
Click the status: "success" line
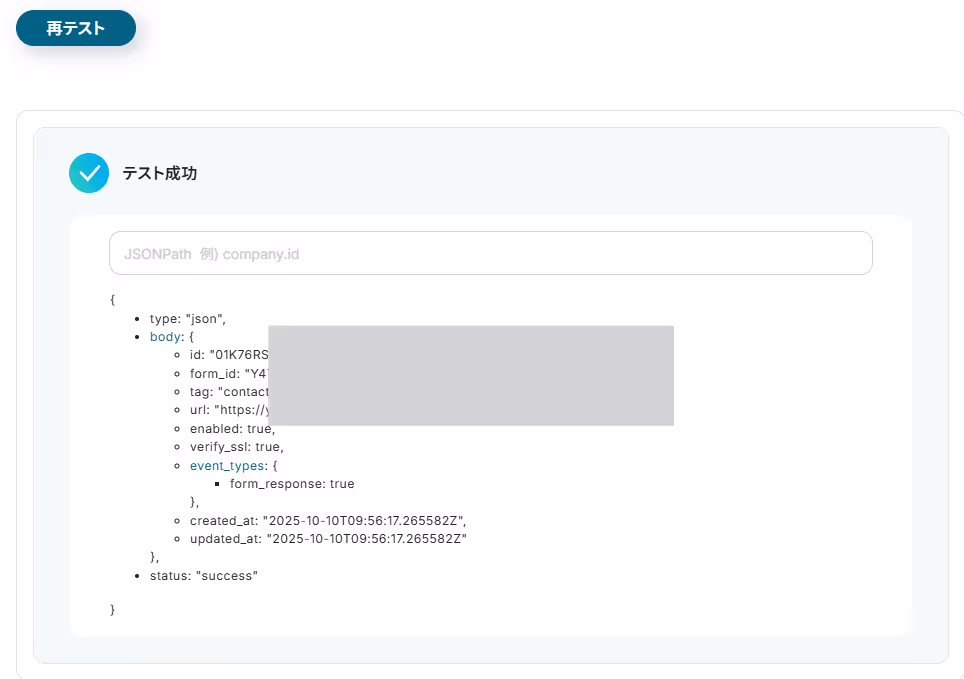point(203,576)
